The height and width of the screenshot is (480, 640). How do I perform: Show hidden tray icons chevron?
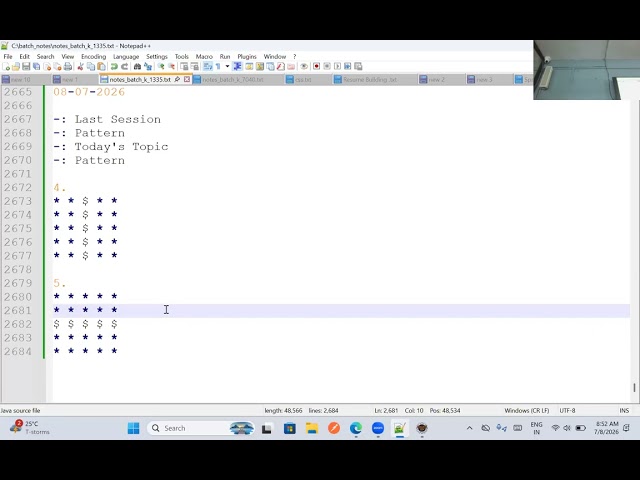pyautogui.click(x=469, y=428)
